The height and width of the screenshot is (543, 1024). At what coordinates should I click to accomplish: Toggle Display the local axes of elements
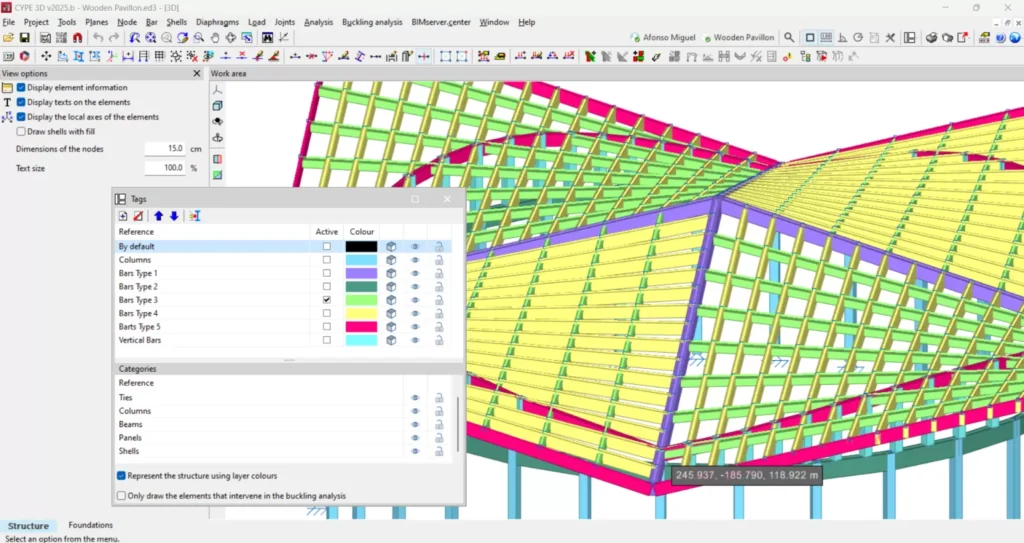coord(21,117)
